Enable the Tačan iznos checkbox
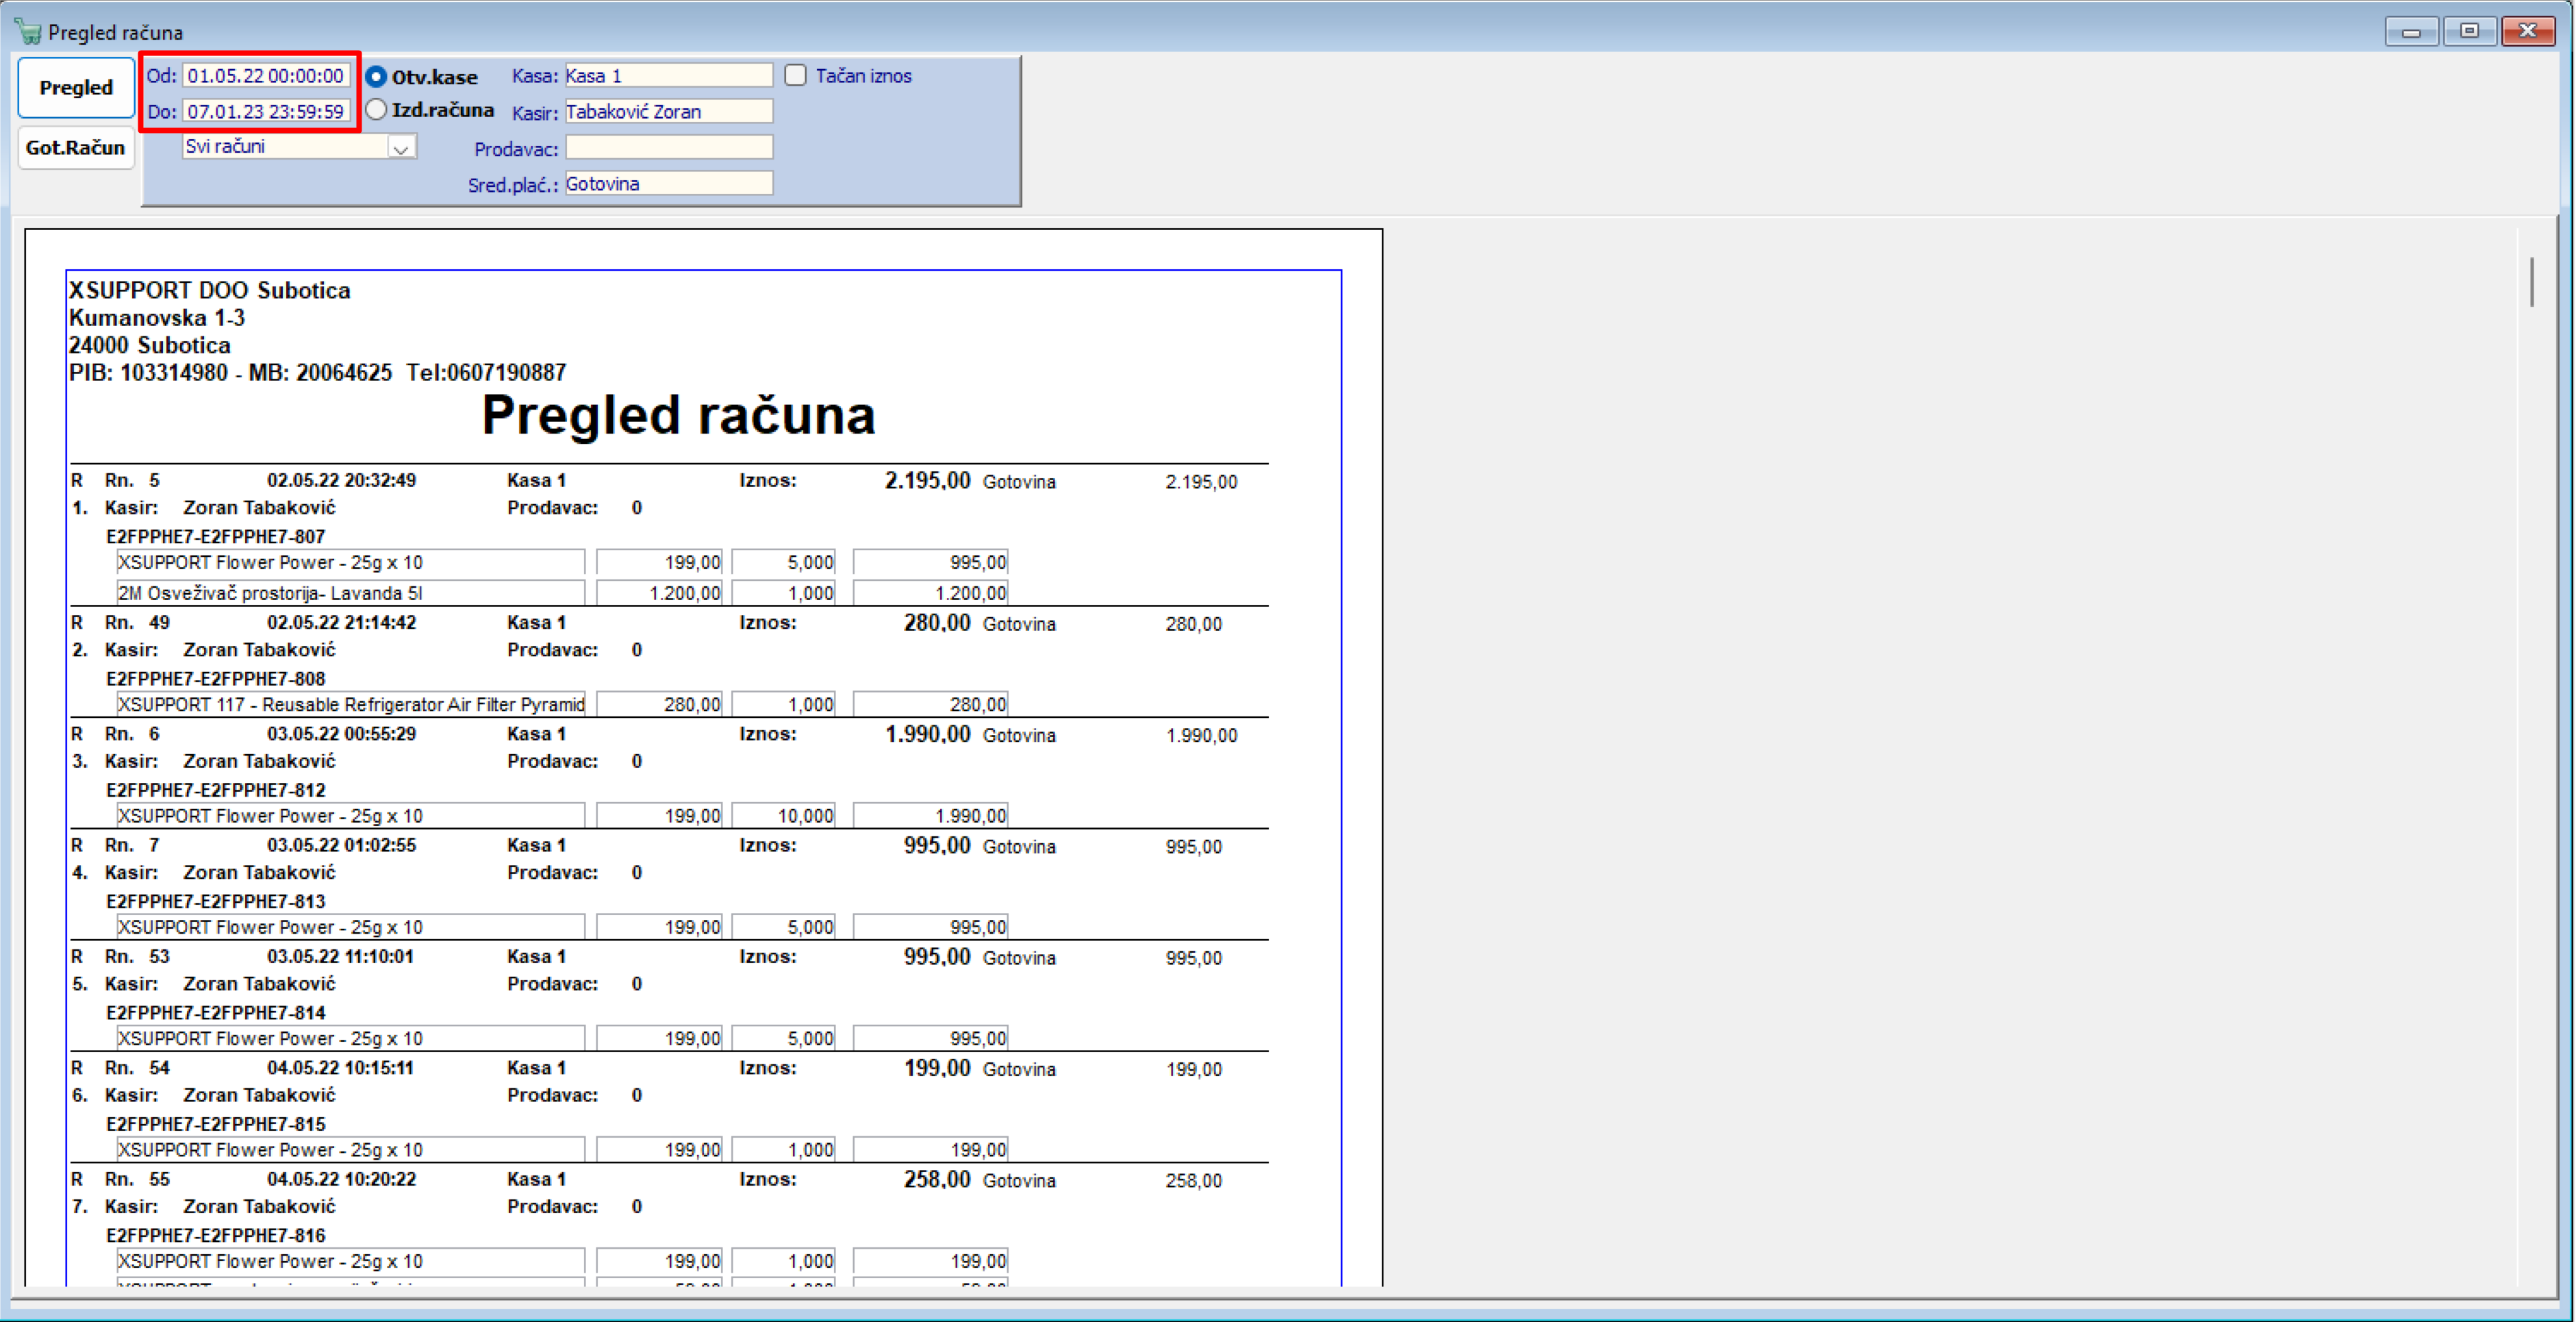Image resolution: width=2576 pixels, height=1322 pixels. click(795, 76)
